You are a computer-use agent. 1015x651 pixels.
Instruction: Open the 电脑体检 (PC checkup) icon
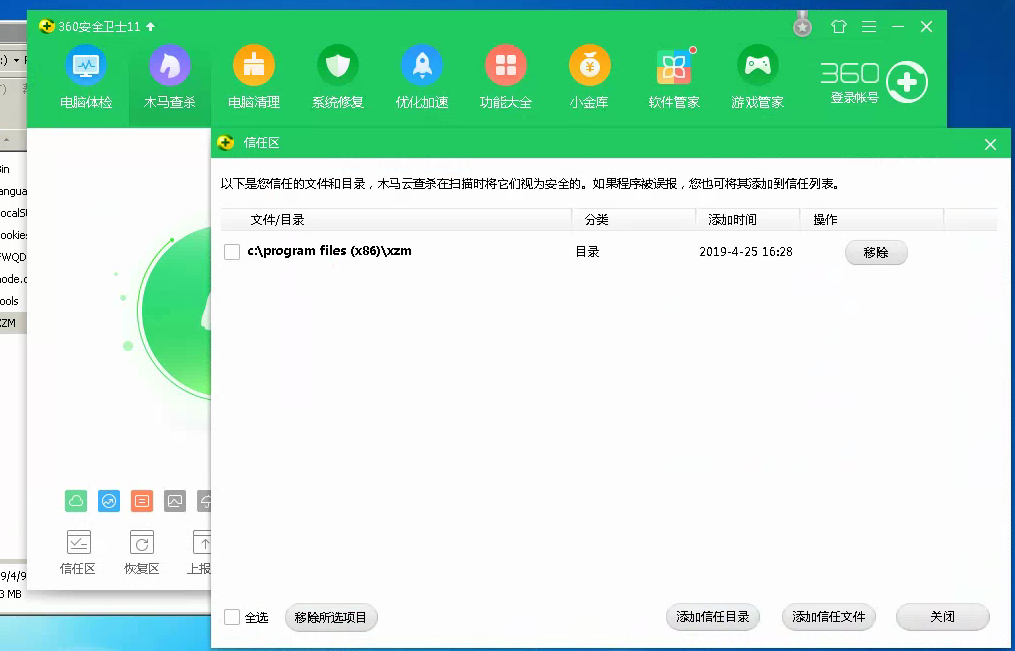[x=86, y=67]
